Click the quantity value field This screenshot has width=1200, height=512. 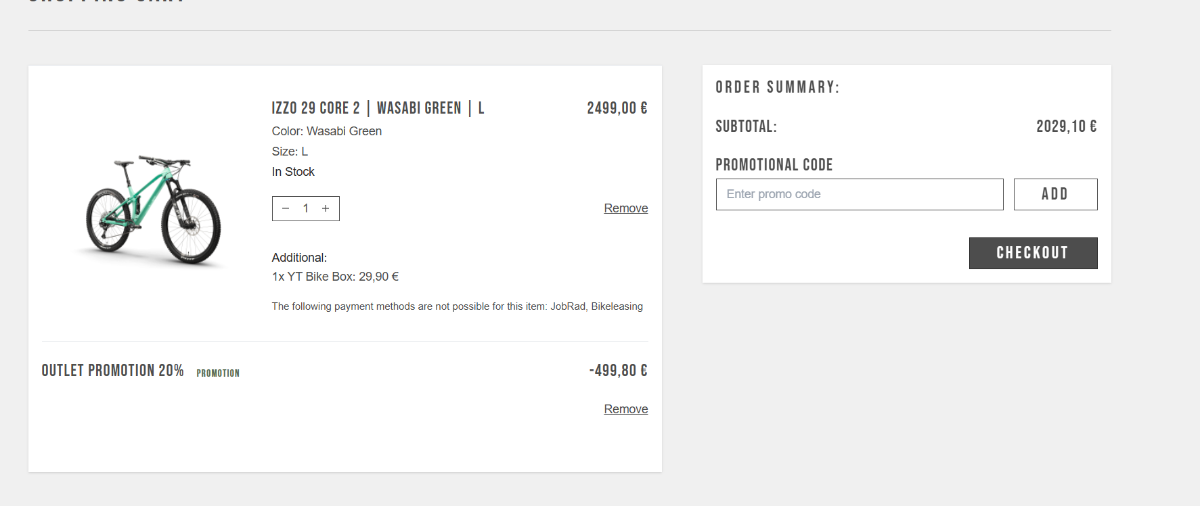click(306, 208)
